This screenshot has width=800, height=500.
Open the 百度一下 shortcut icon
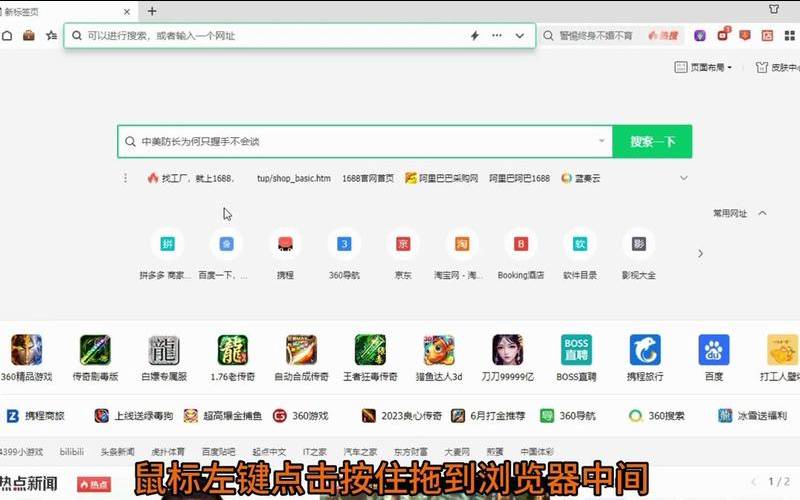227,244
